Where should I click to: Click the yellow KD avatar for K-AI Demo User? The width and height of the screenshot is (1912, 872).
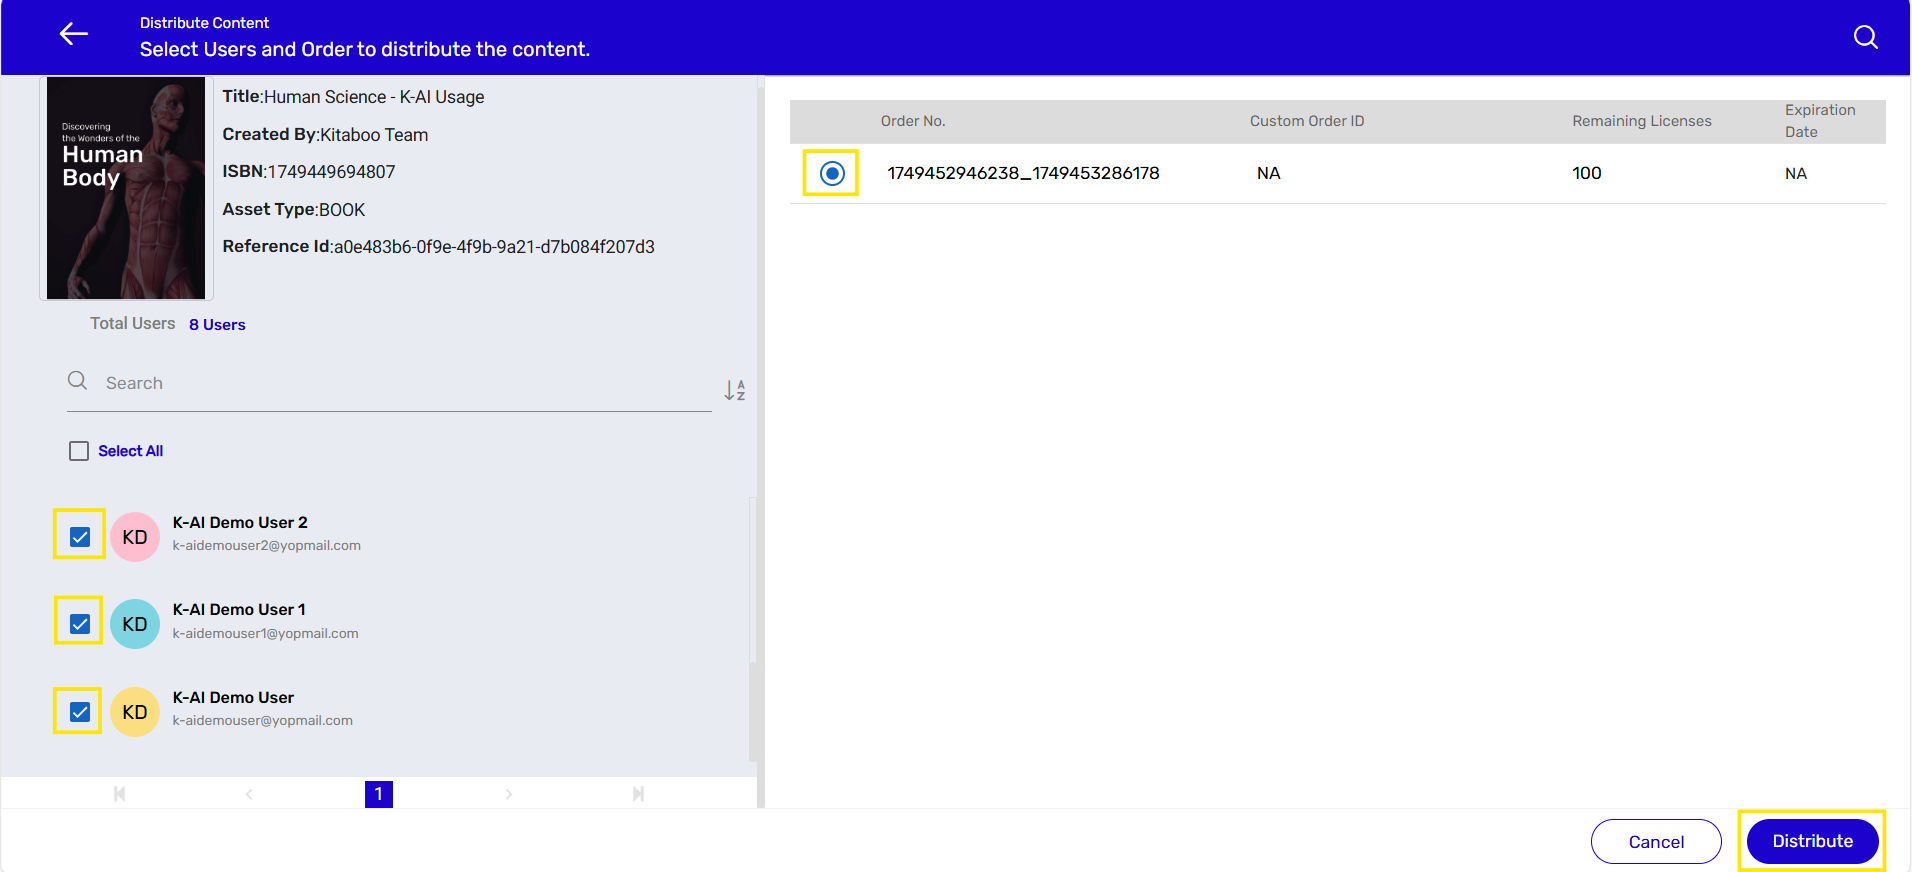(x=135, y=712)
